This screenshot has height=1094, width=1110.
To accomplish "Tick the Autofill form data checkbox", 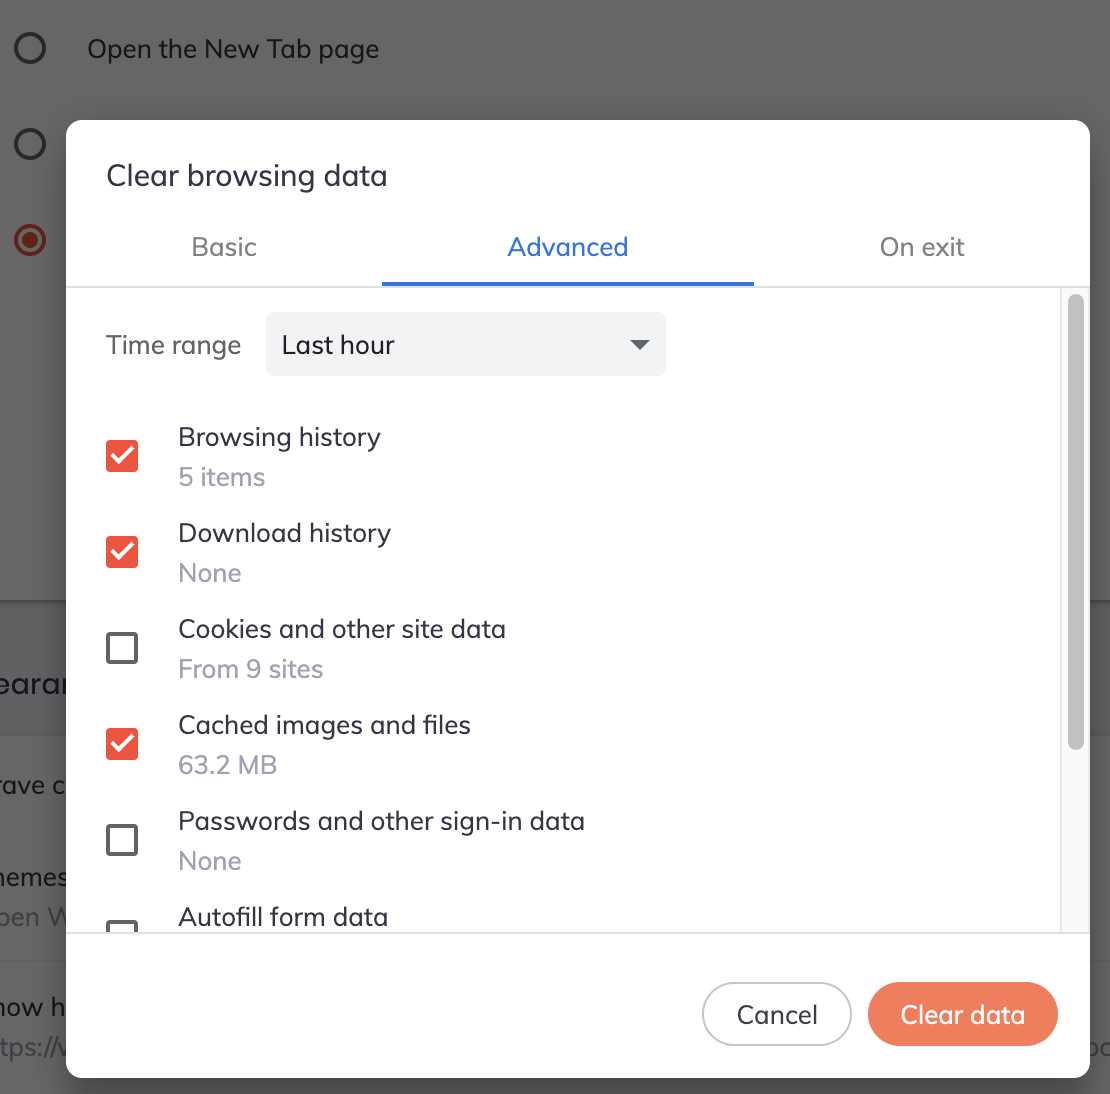I will coord(122,926).
